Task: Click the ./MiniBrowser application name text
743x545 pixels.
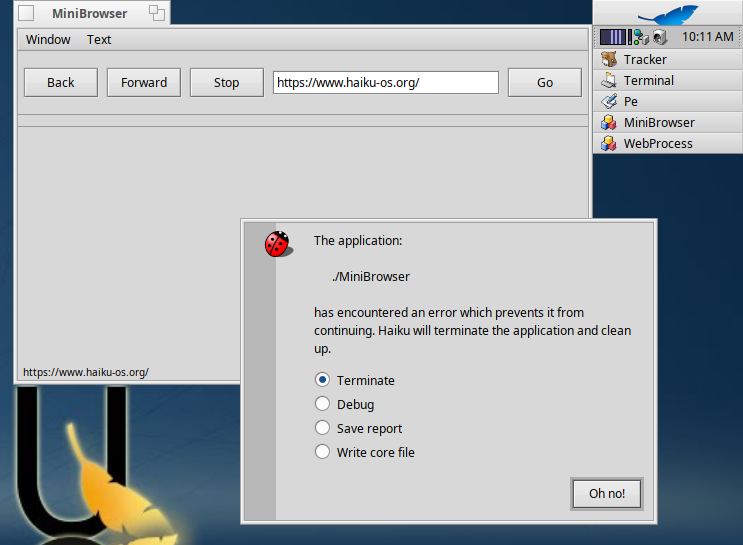Action: [x=371, y=277]
